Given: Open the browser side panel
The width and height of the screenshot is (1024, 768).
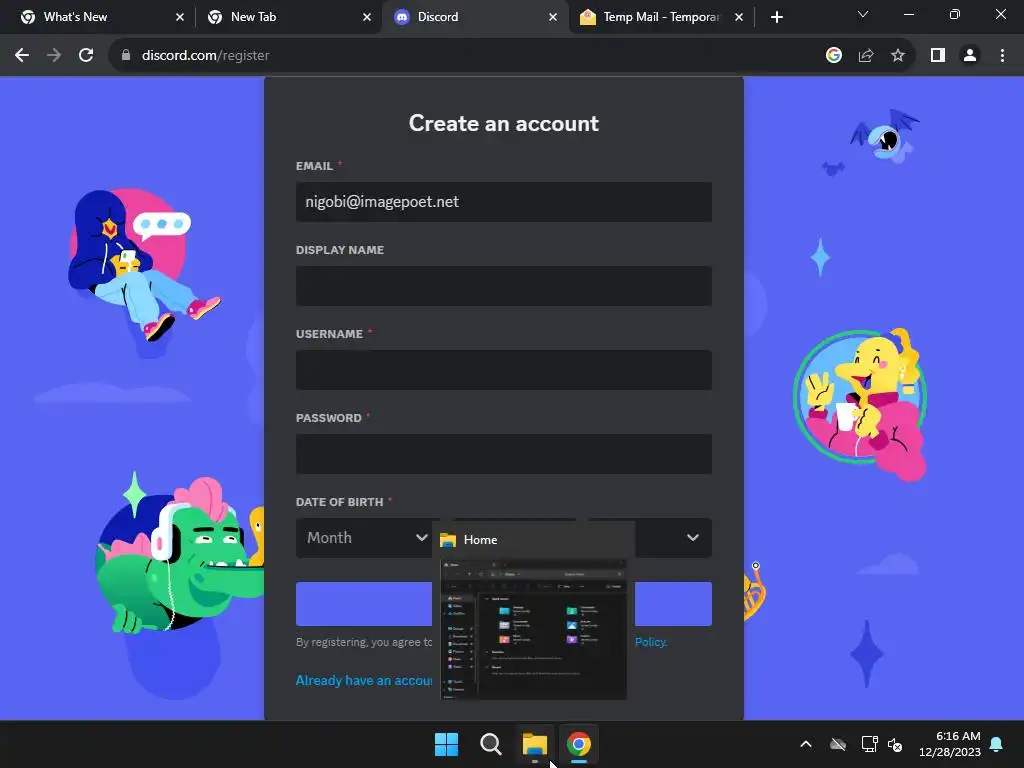Looking at the screenshot, I should point(938,56).
